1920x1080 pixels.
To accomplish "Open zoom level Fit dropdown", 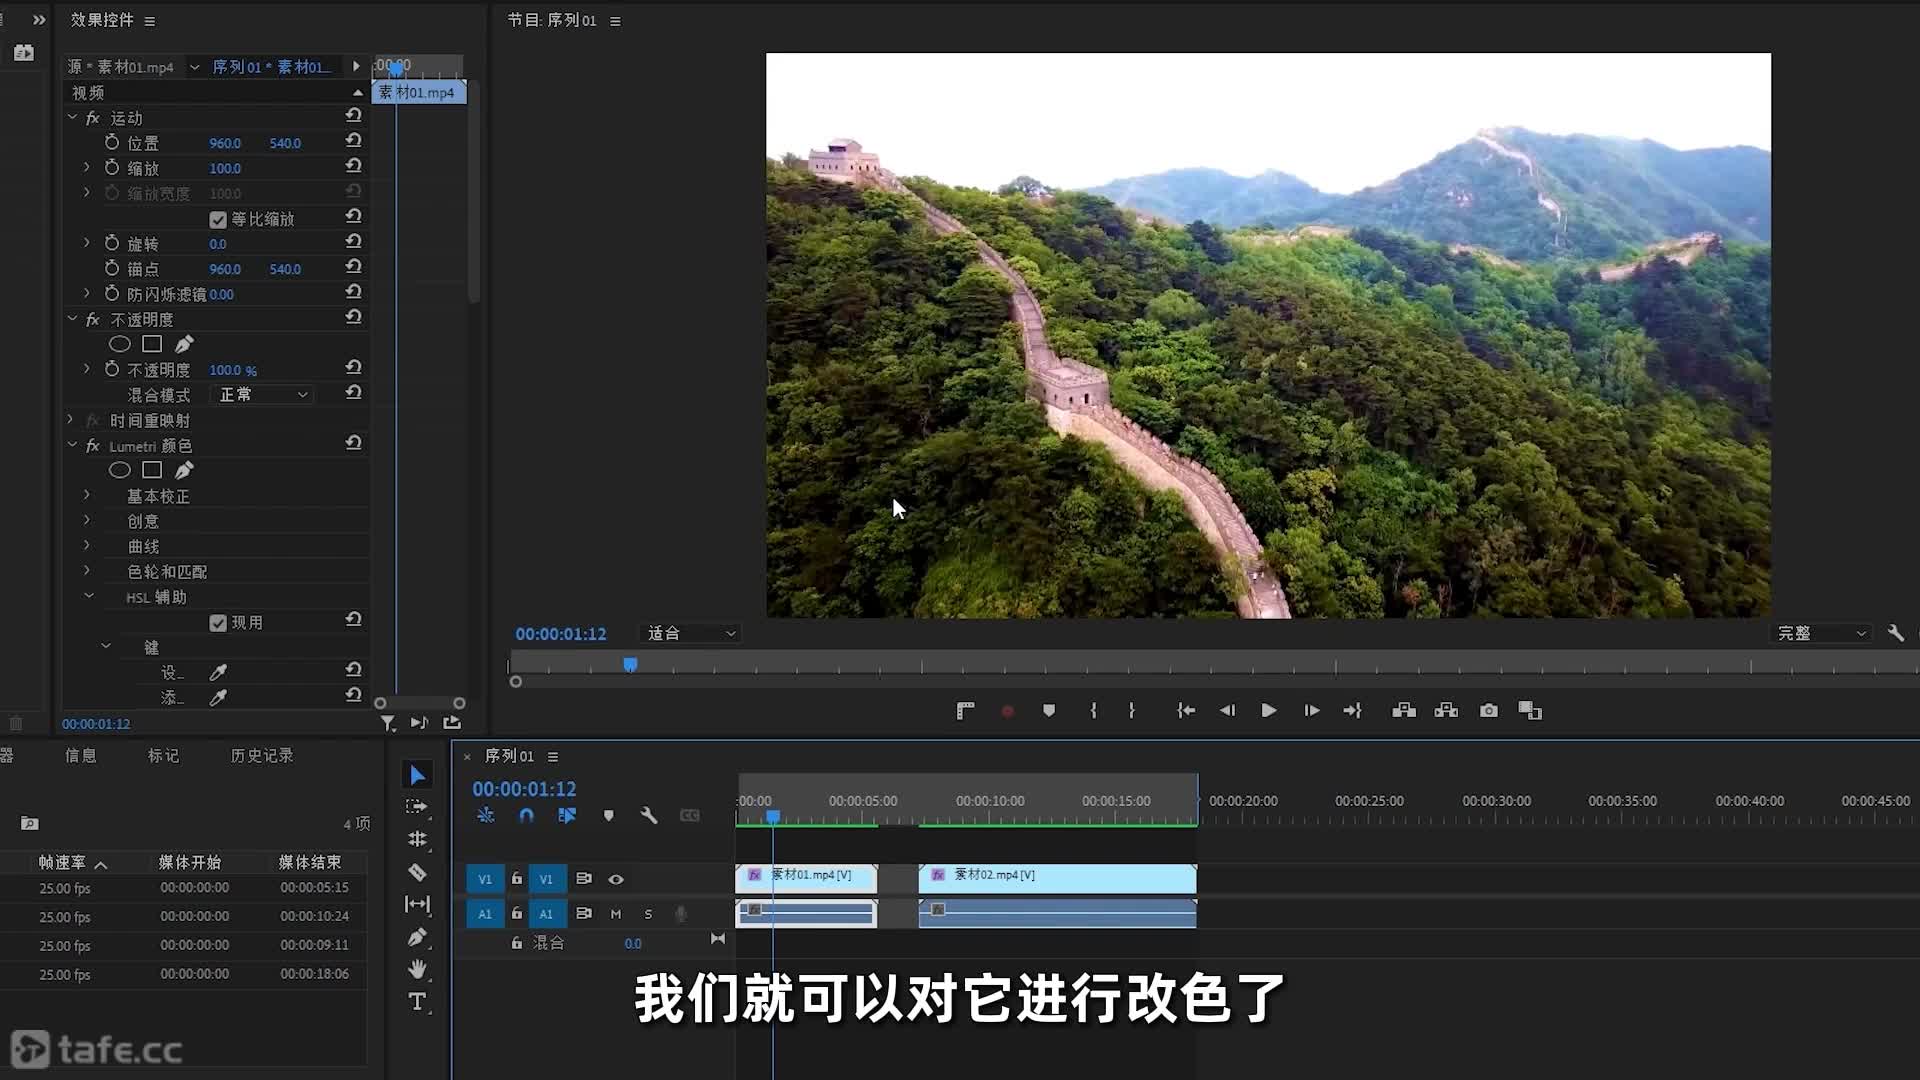I will (x=691, y=633).
